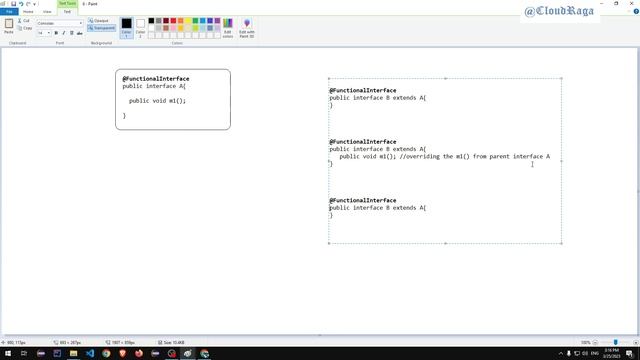This screenshot has height=360, width=640.
Task: Open Firefox from the taskbar
Action: (x=139, y=353)
